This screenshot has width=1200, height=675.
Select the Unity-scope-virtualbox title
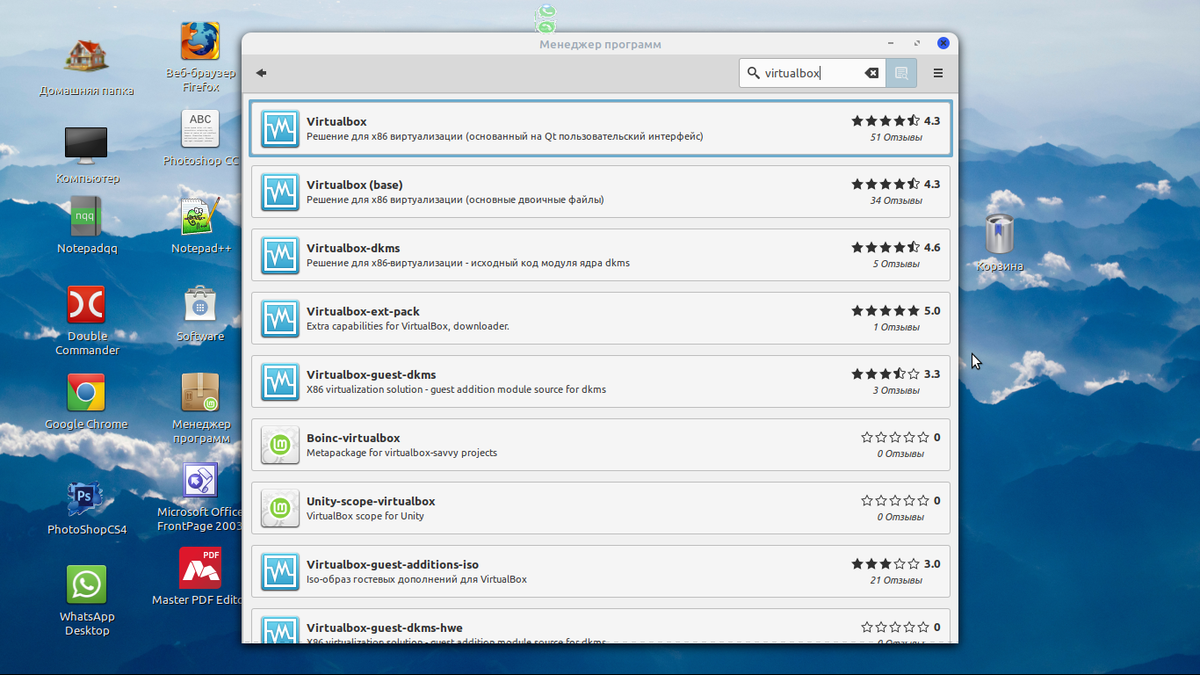click(371, 501)
